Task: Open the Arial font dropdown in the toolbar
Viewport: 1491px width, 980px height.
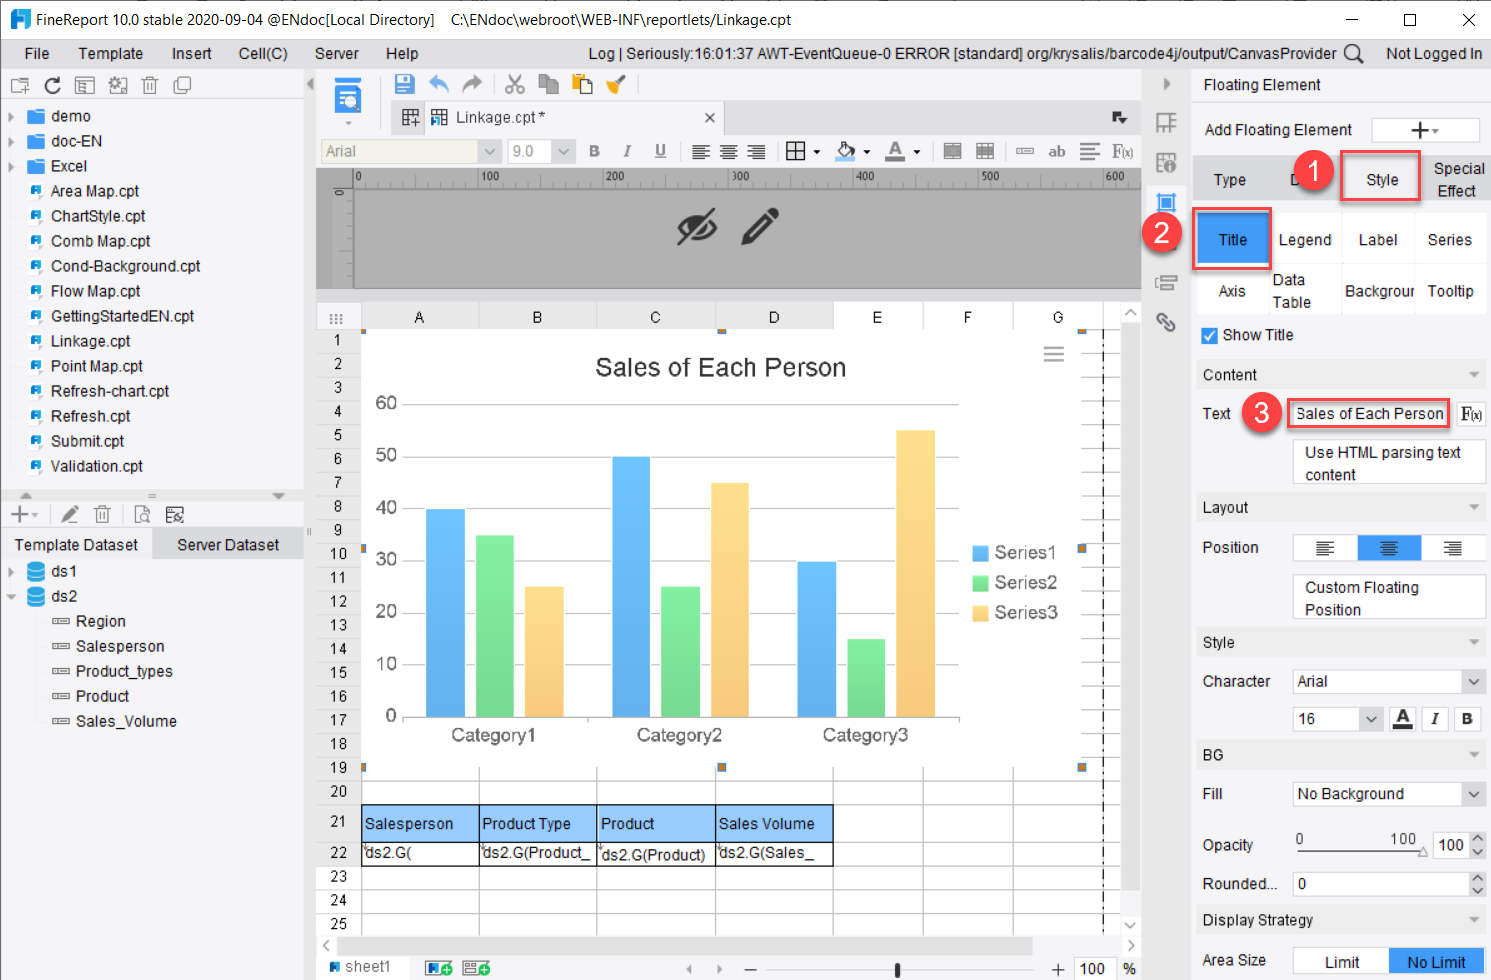Action: click(x=489, y=152)
